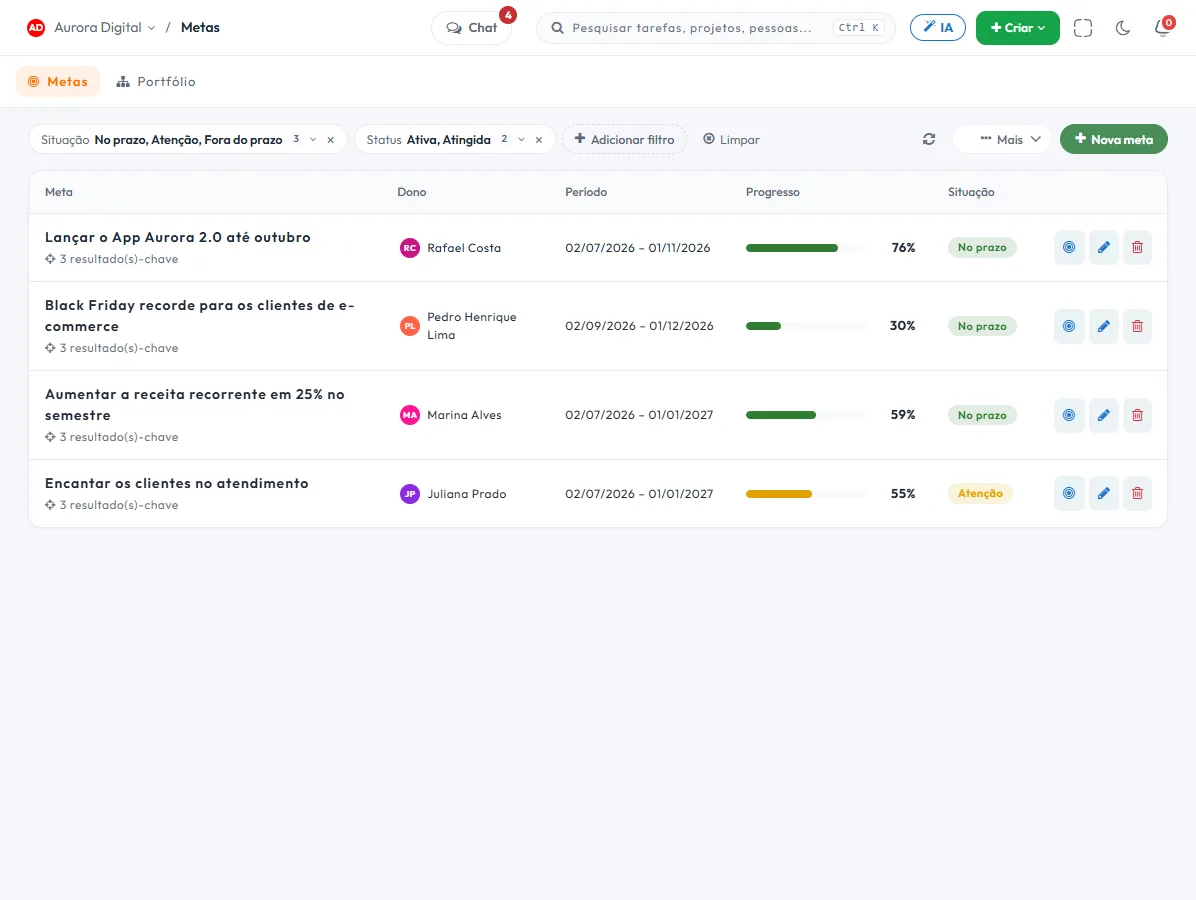Click owner name Juliana Prado

467,493
